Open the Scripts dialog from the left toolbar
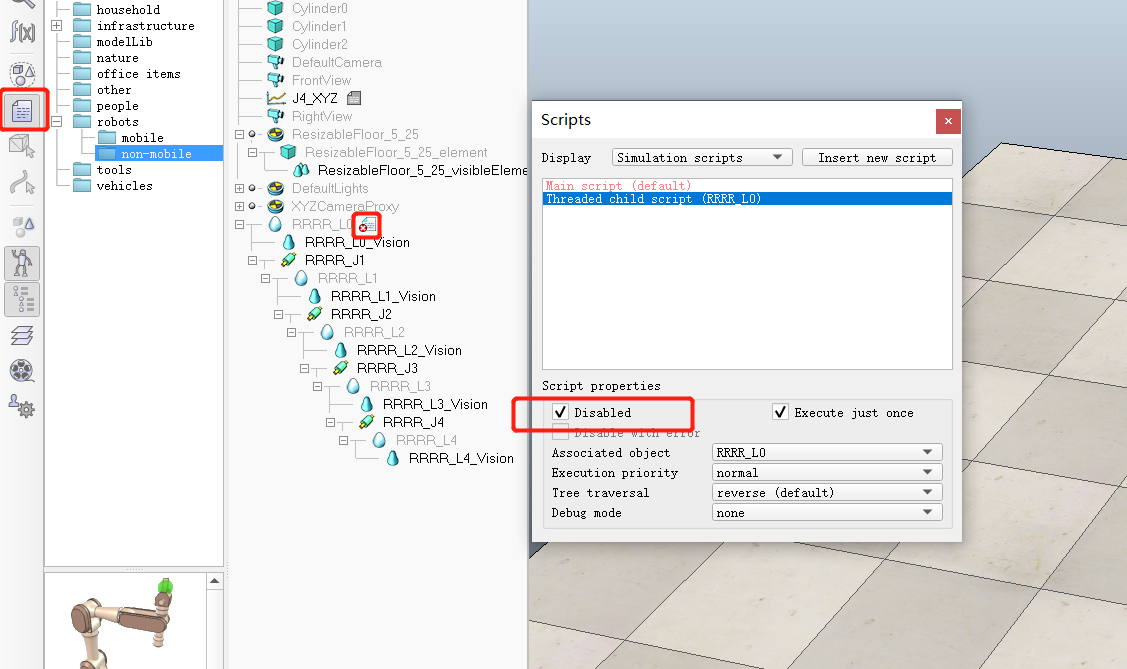This screenshot has width=1127, height=669. [x=24, y=111]
